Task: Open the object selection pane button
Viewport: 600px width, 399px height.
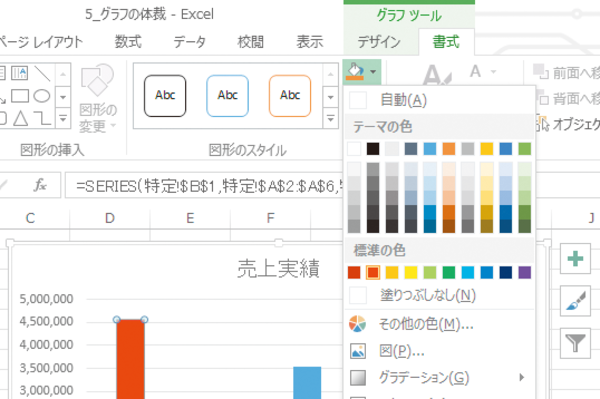Action: click(568, 124)
